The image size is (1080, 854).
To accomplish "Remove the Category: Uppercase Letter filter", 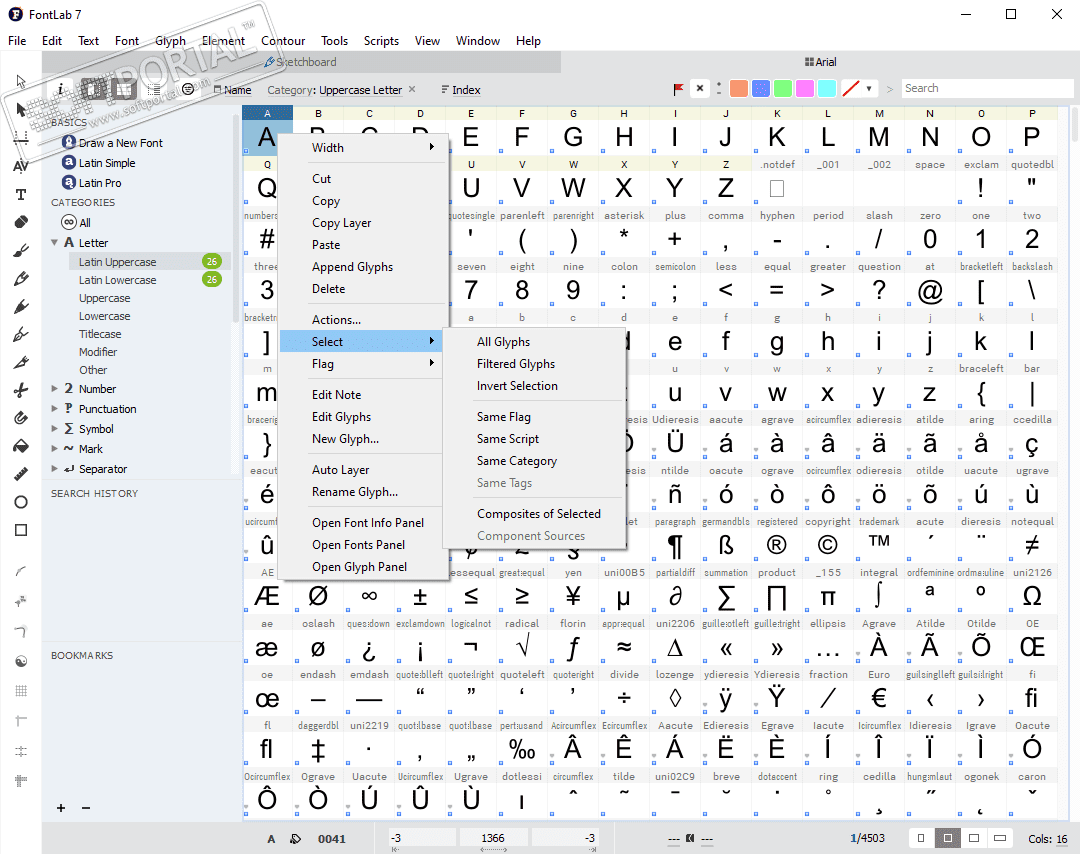I will point(412,89).
